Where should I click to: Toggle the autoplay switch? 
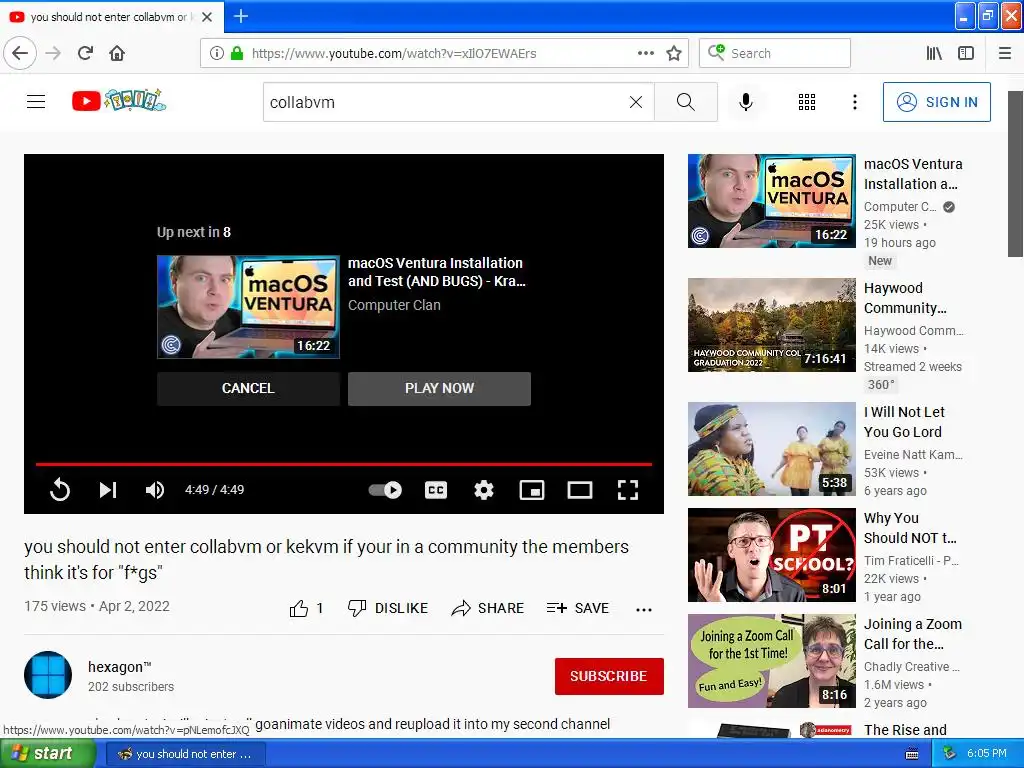tap(385, 490)
